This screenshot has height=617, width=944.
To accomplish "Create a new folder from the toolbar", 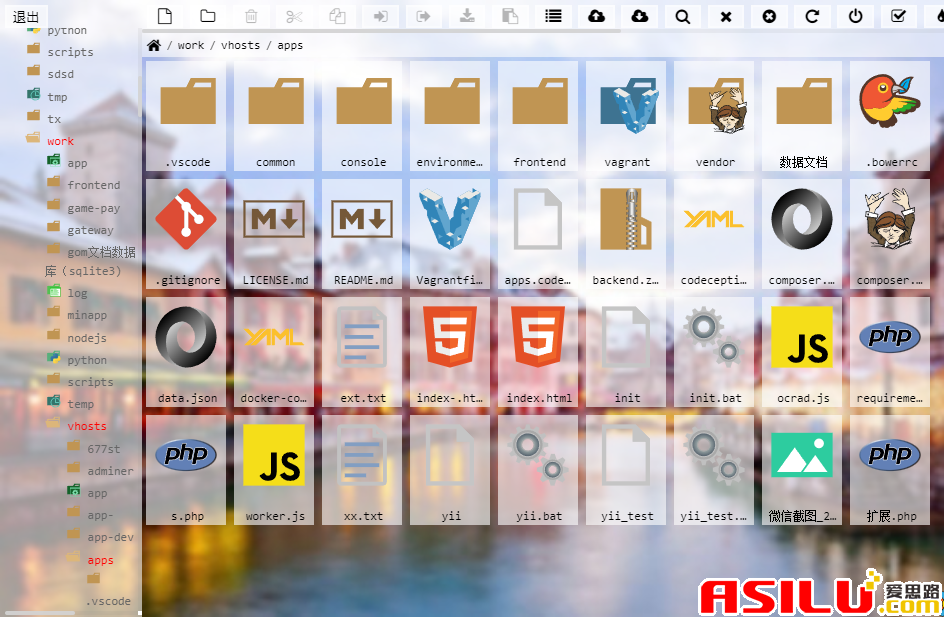I will (x=208, y=16).
